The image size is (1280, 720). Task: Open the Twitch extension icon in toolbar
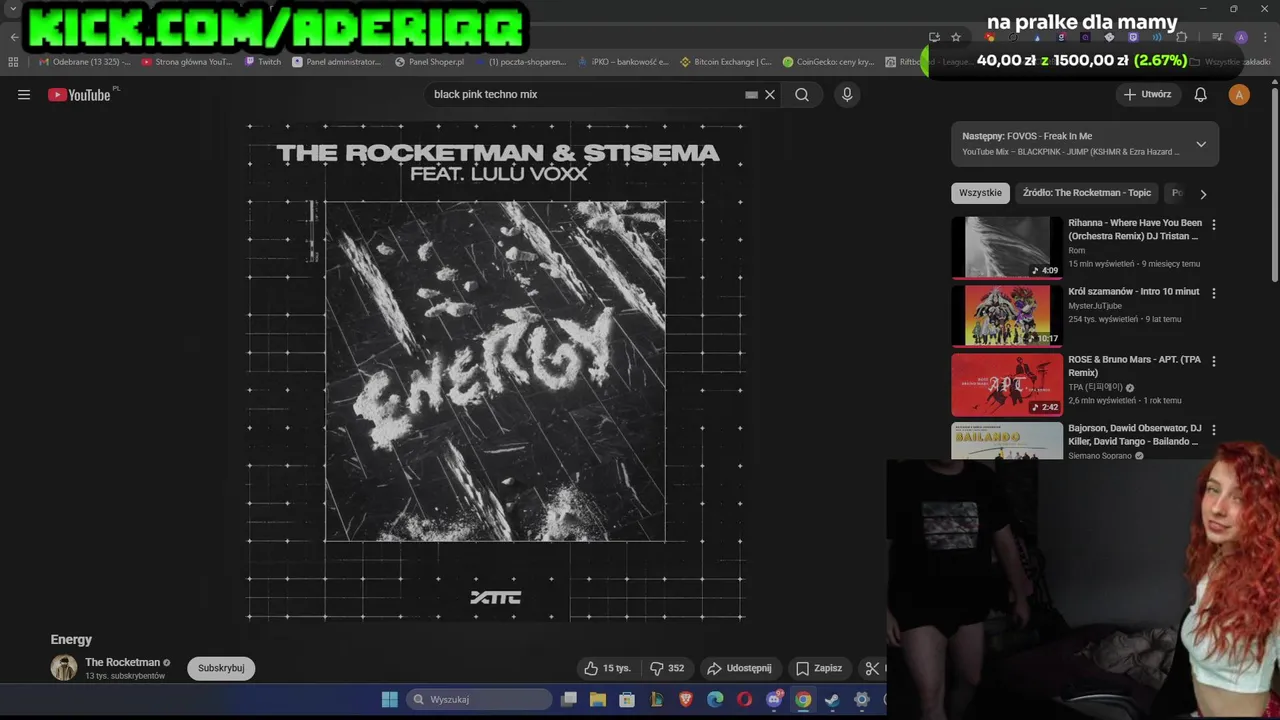click(1133, 37)
